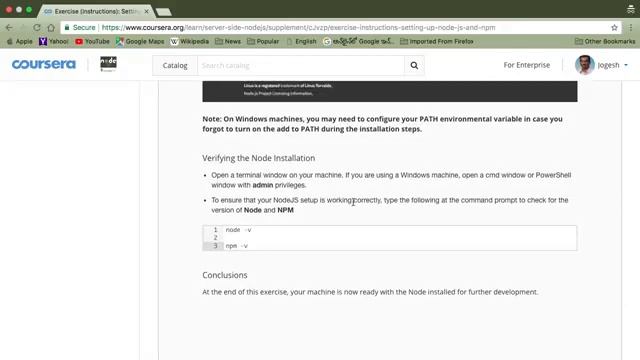Expand the Popular bookmarks folder

[x=263, y=41]
